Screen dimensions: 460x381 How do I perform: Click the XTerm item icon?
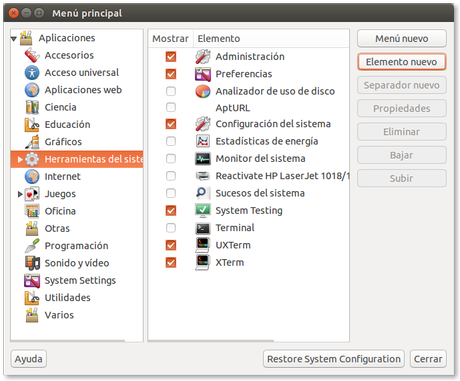click(203, 263)
